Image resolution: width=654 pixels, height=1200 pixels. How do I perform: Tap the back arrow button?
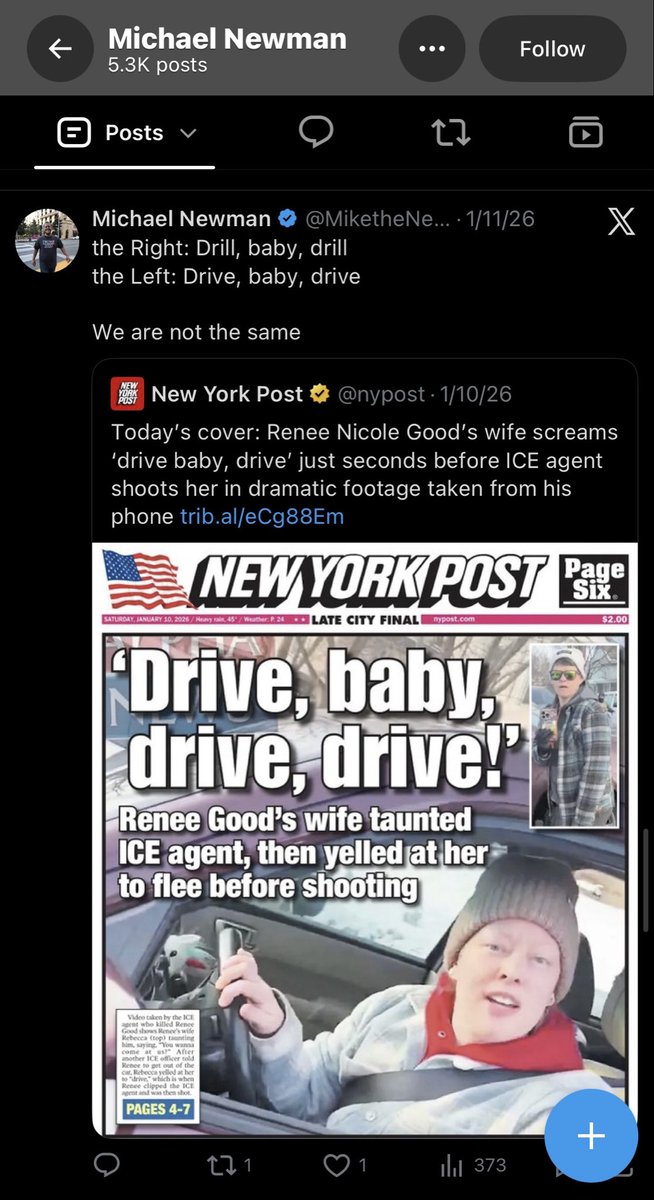tap(60, 49)
